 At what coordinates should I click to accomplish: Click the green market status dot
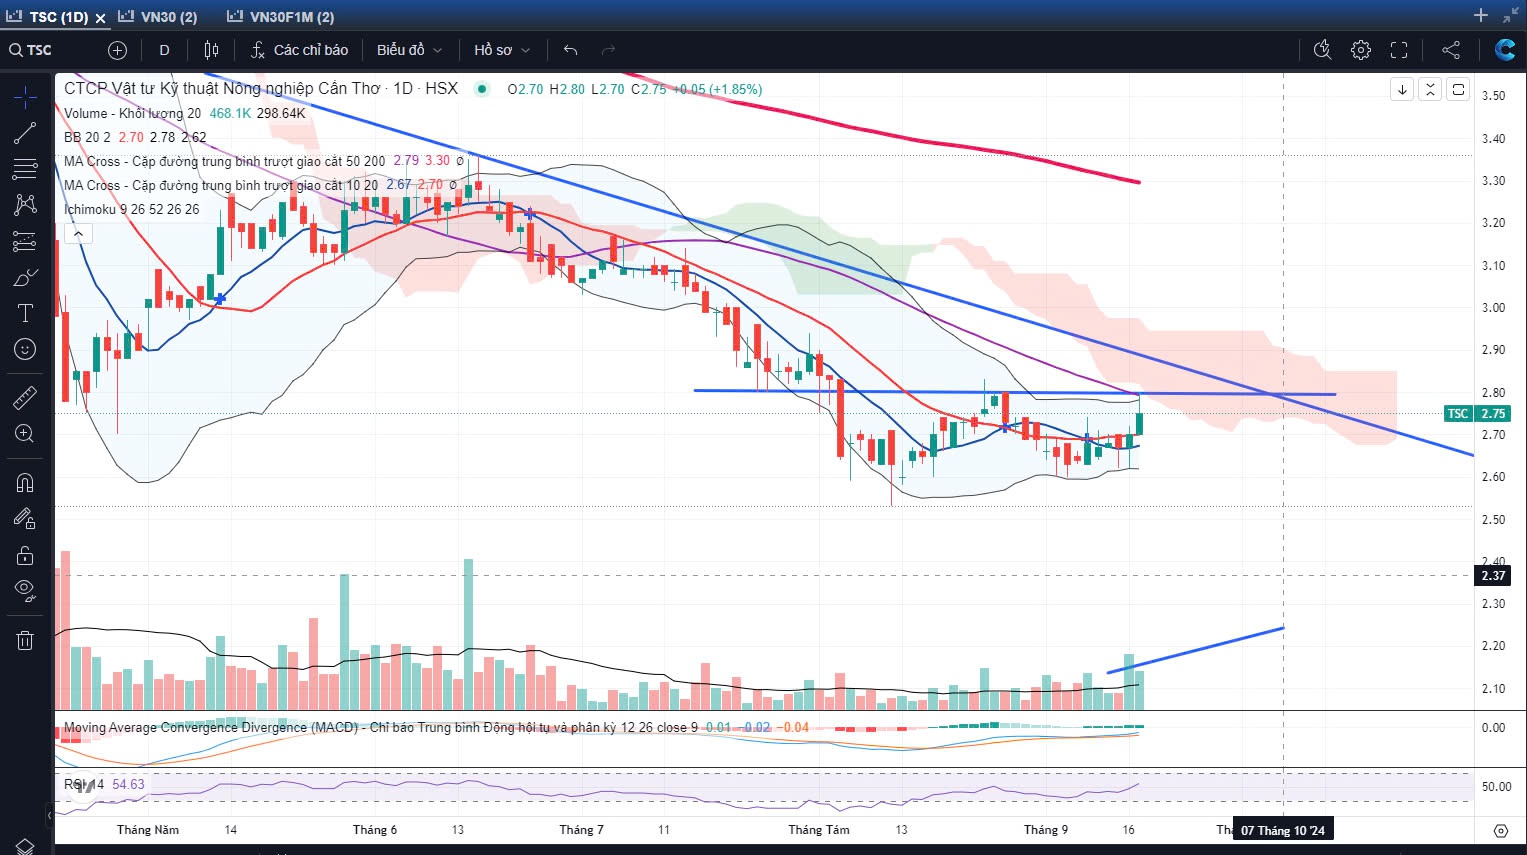(482, 89)
